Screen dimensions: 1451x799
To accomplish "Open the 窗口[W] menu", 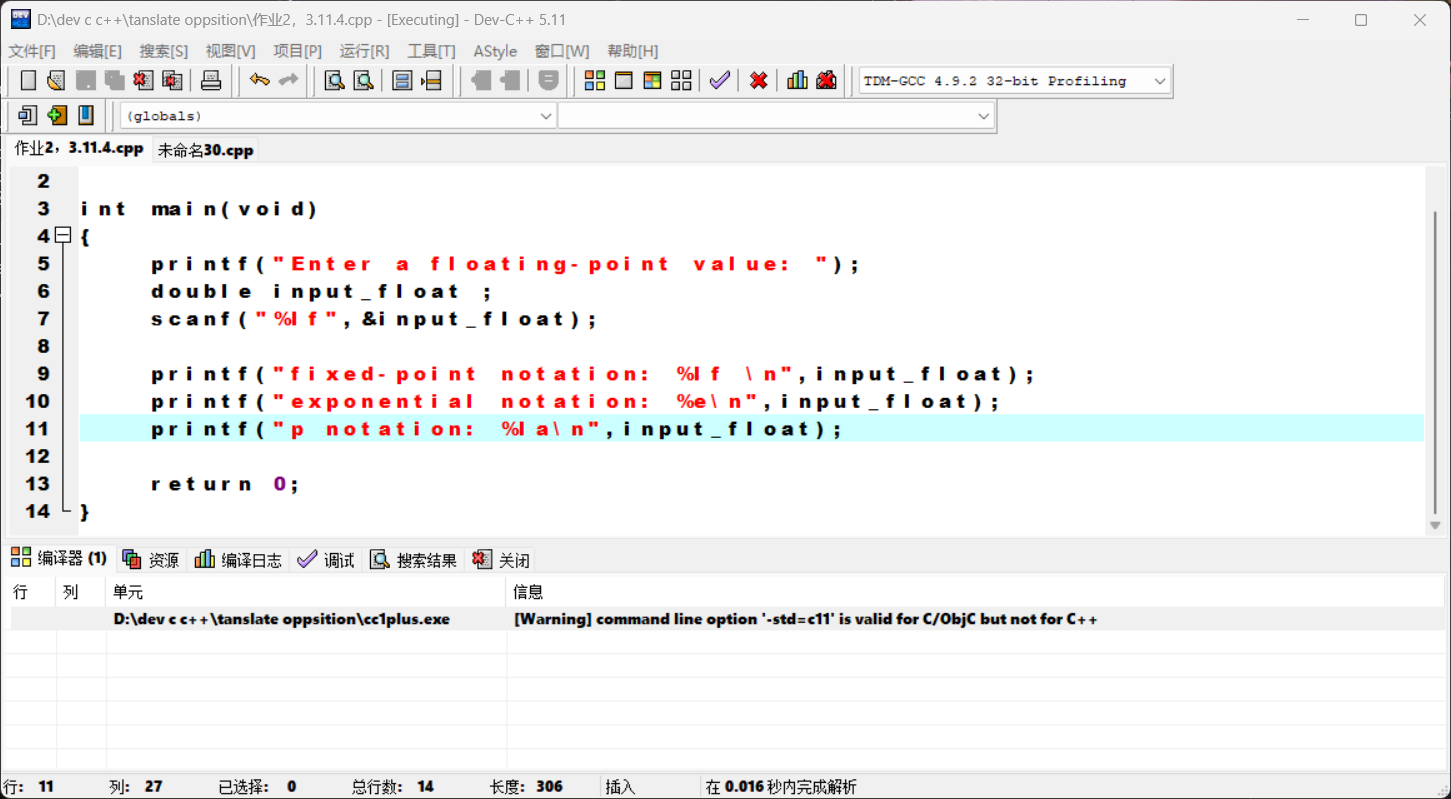I will click(562, 51).
